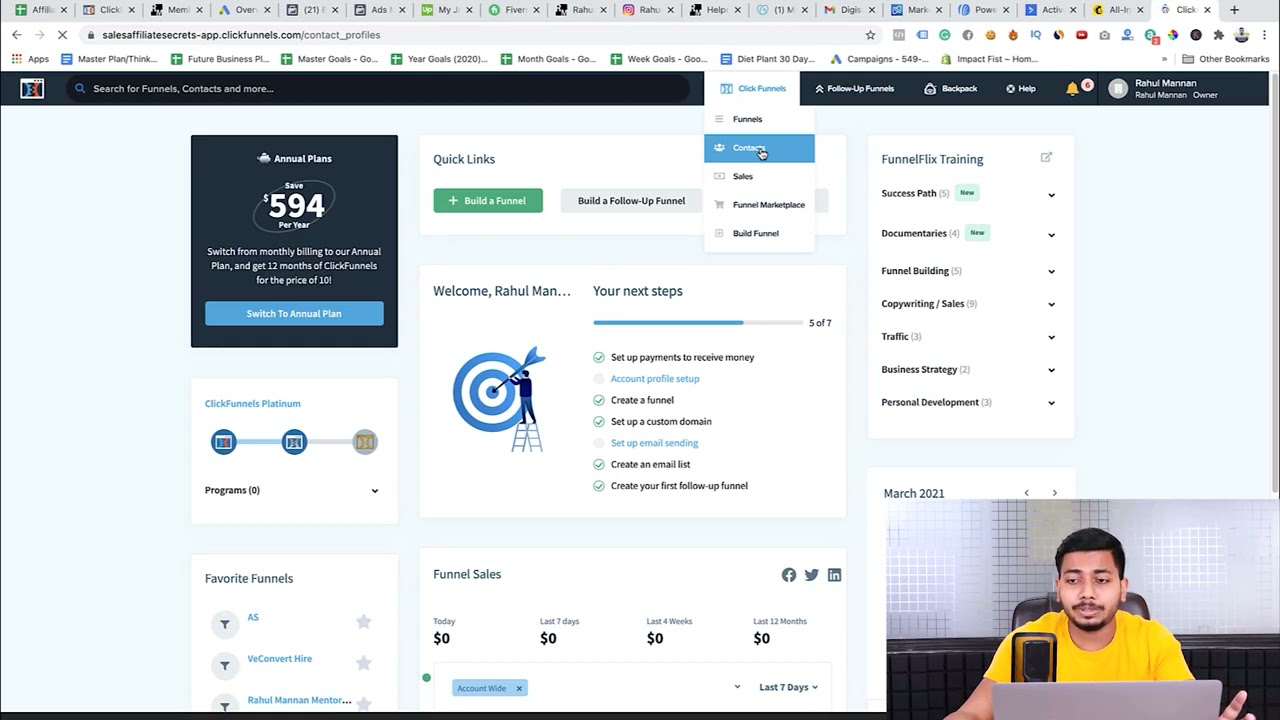Open the Other Bookmarks folder
The image size is (1280, 720).
(1226, 59)
